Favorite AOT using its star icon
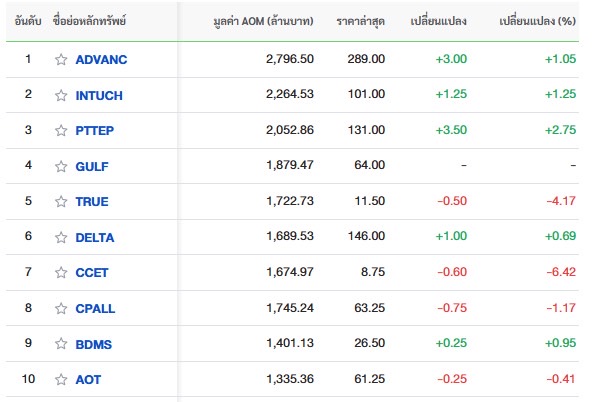The width and height of the screenshot is (598, 402). tap(61, 379)
